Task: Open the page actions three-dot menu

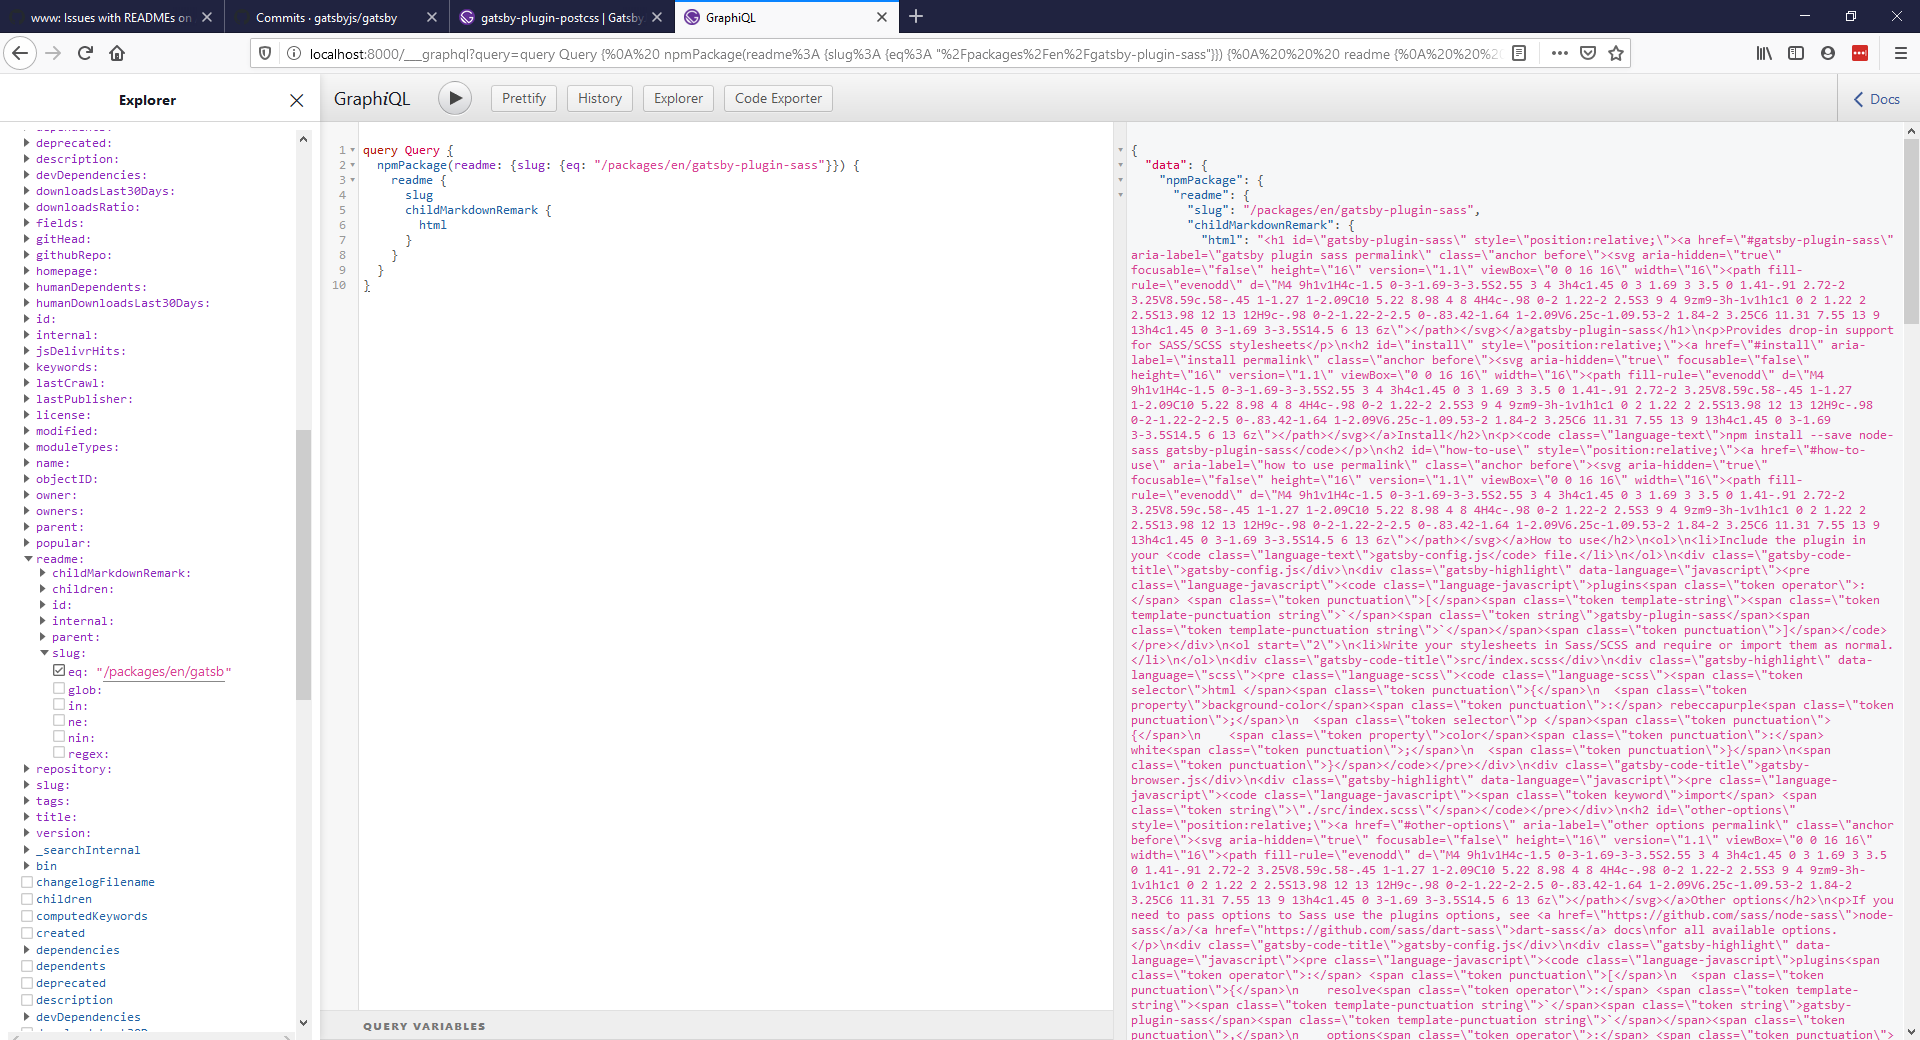Action: [x=1559, y=53]
